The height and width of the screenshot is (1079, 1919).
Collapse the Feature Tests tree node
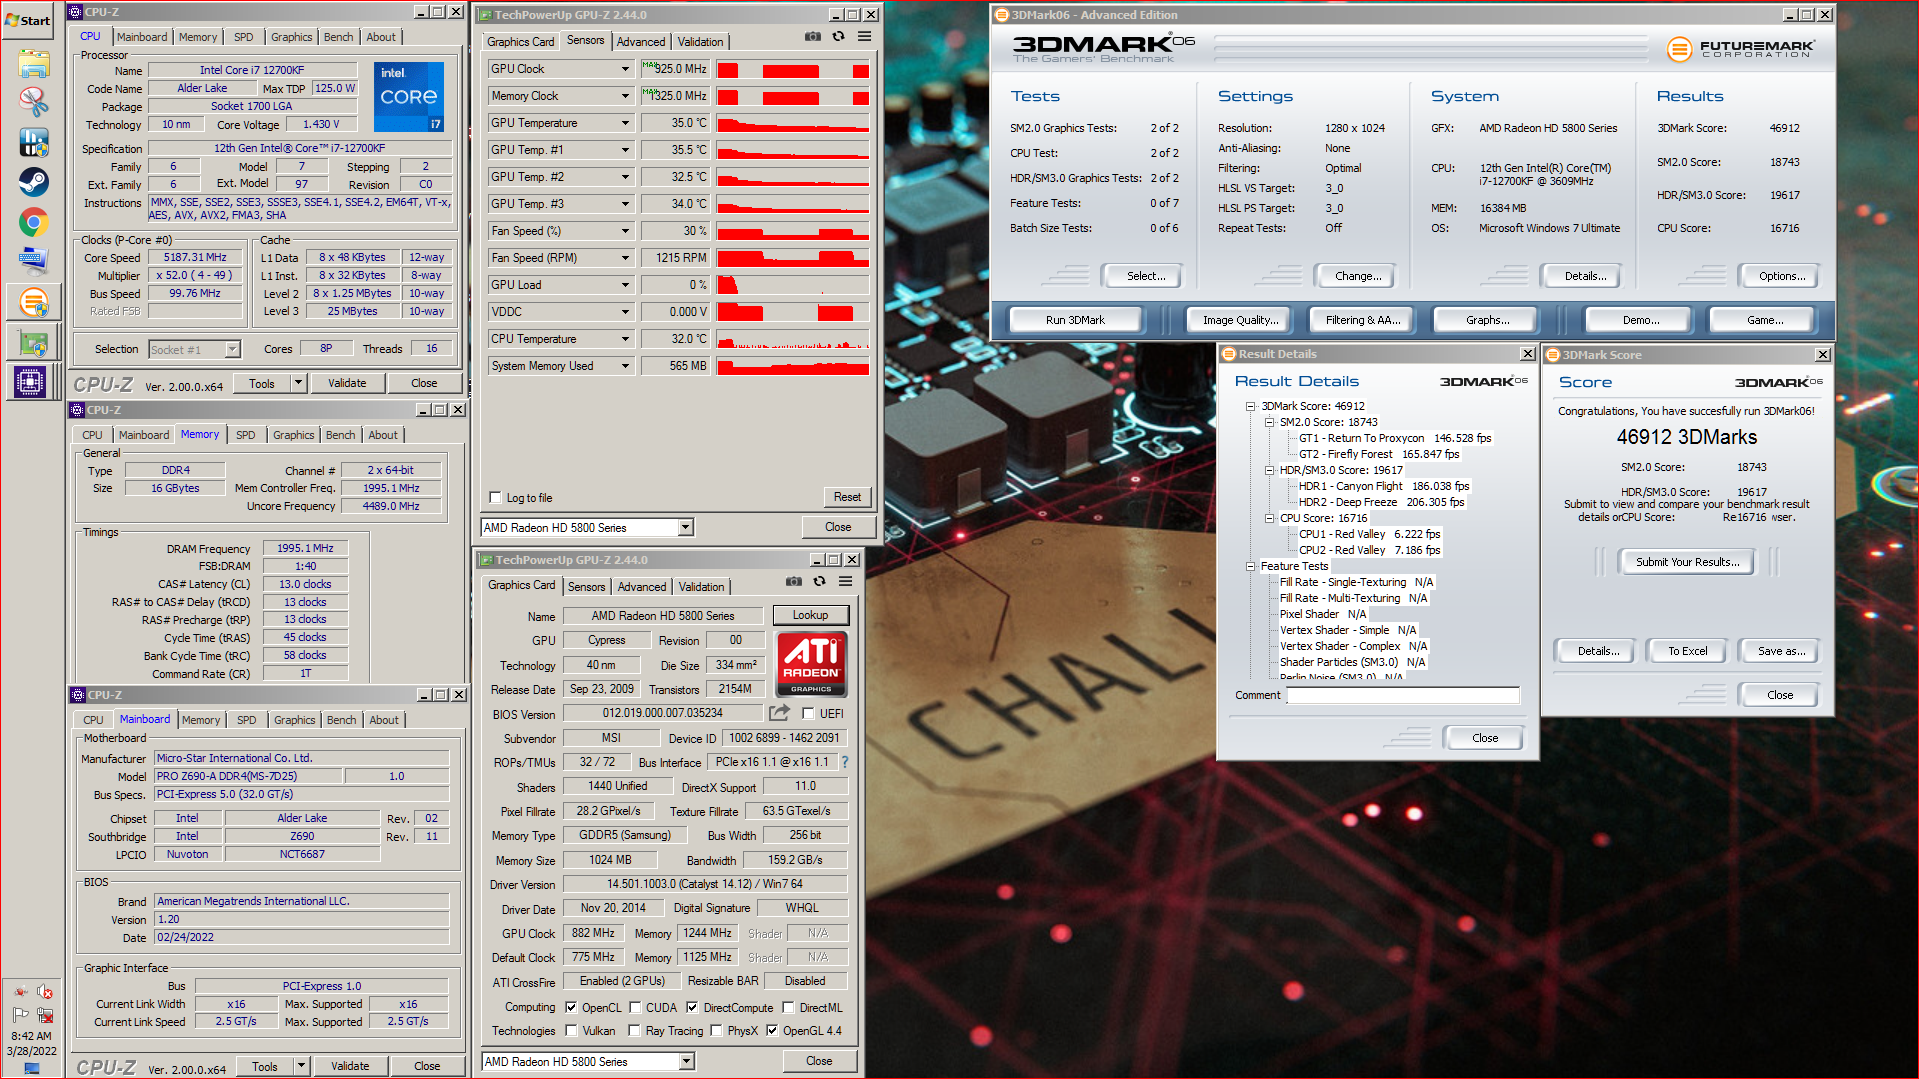coord(1250,566)
